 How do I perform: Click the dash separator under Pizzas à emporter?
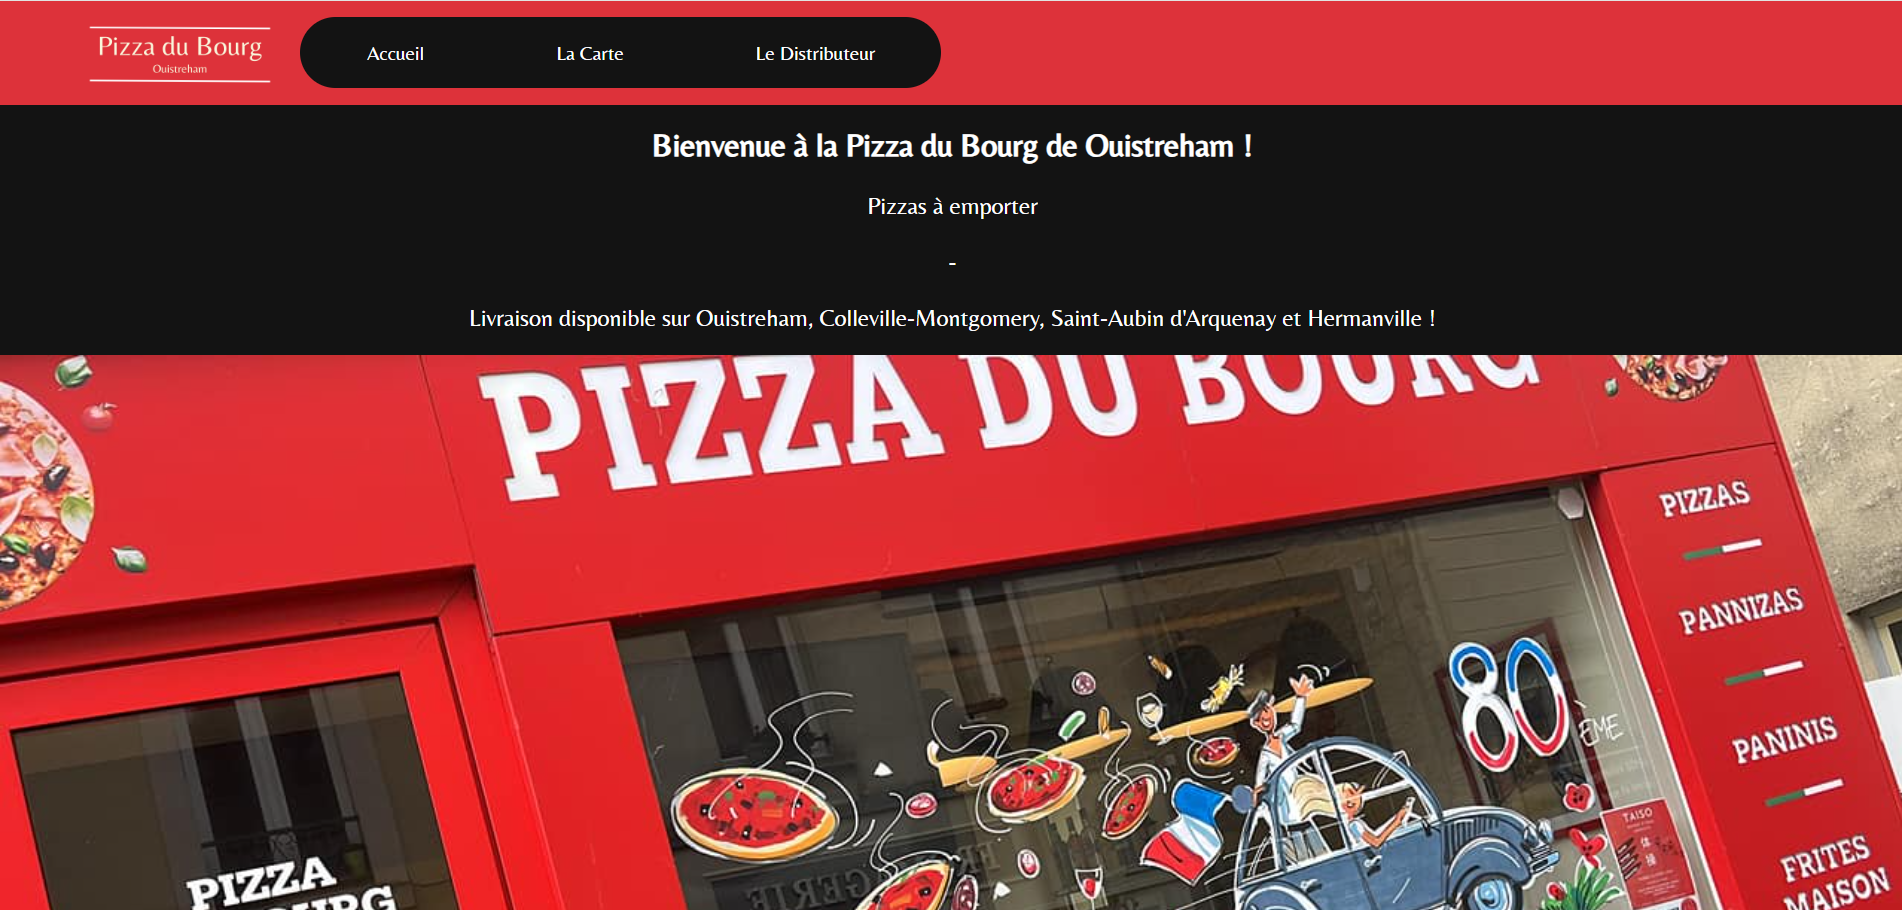pyautogui.click(x=952, y=263)
